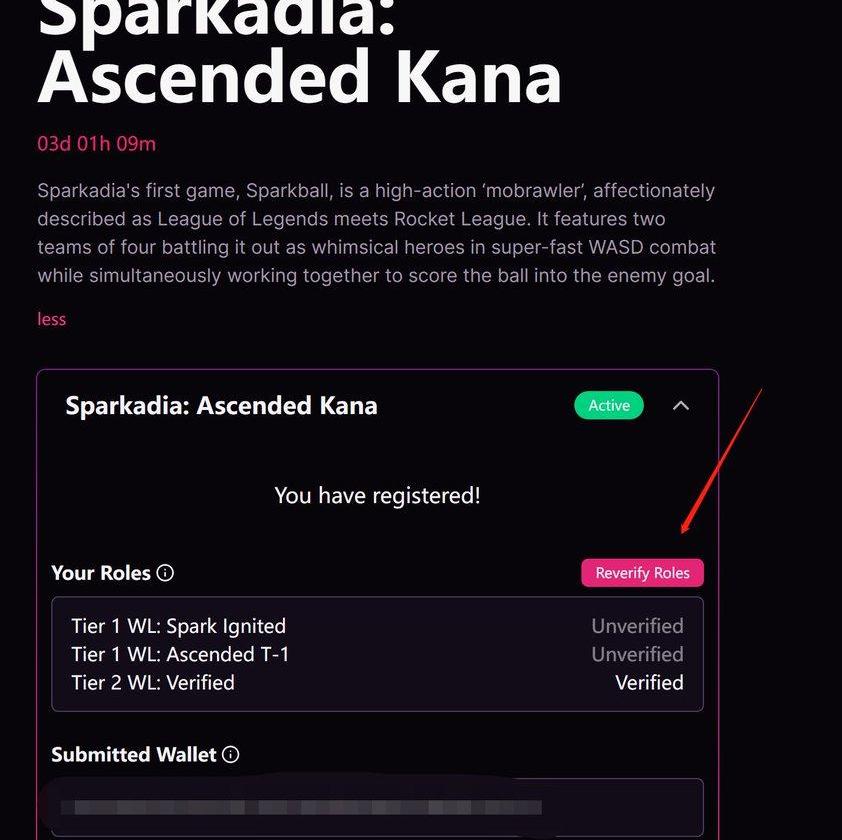Select the Tier 2 WL: Verified role label

tap(153, 683)
